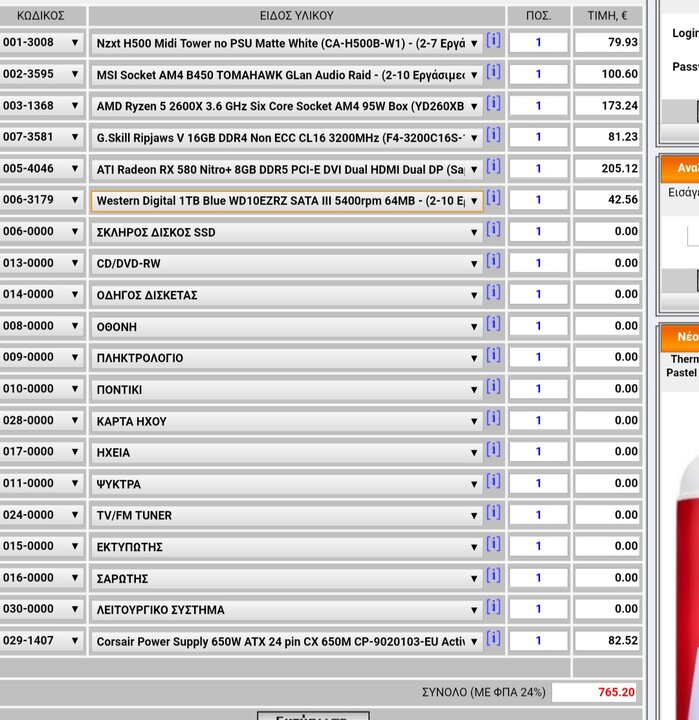Image resolution: width=699 pixels, height=720 pixels.
Task: Open info icon for ΟΘΟΝΗ row
Action: coord(493,325)
